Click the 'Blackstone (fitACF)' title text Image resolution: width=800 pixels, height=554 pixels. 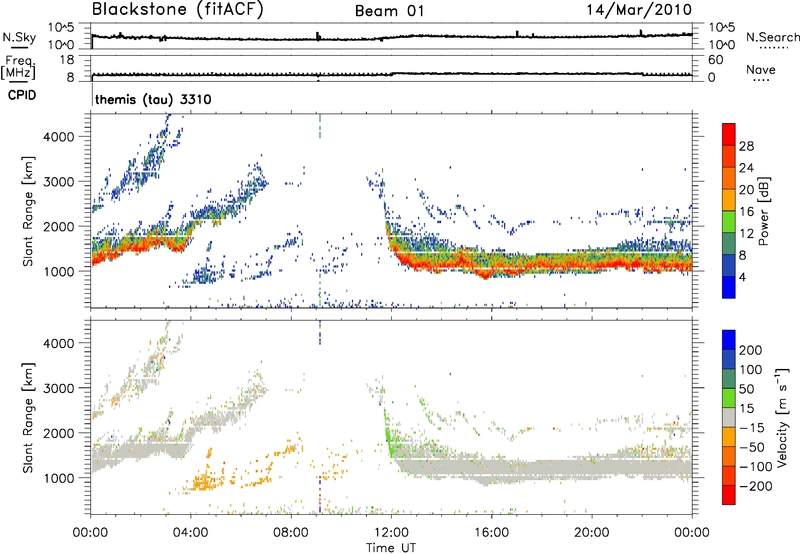177,10
